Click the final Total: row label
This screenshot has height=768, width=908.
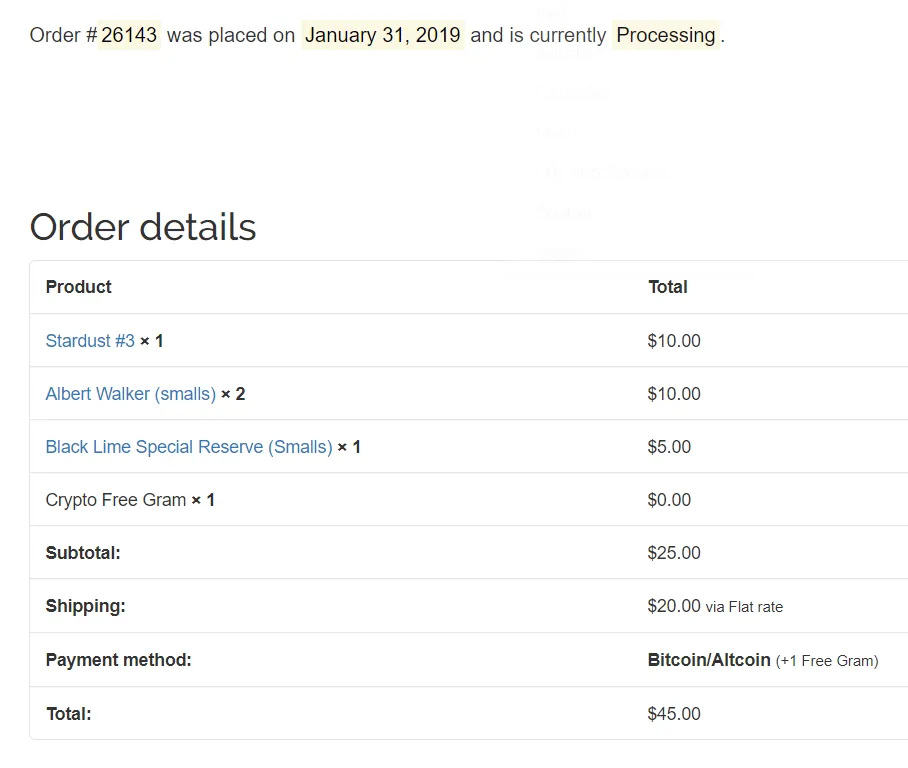(69, 714)
